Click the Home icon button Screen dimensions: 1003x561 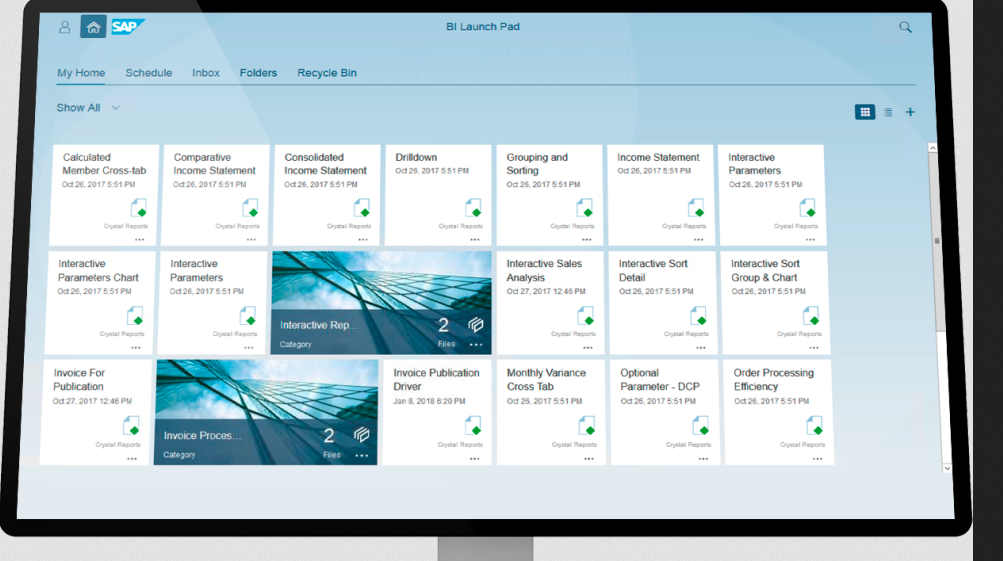click(x=93, y=27)
